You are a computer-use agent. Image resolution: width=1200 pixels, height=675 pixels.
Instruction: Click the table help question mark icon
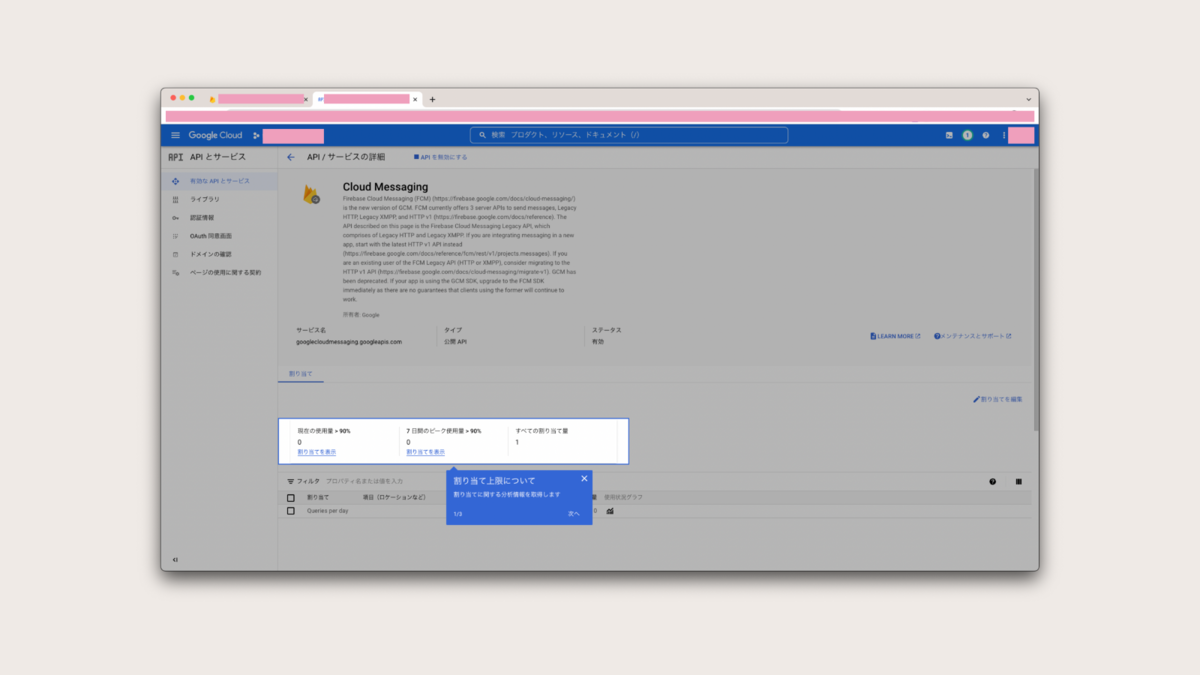992,482
